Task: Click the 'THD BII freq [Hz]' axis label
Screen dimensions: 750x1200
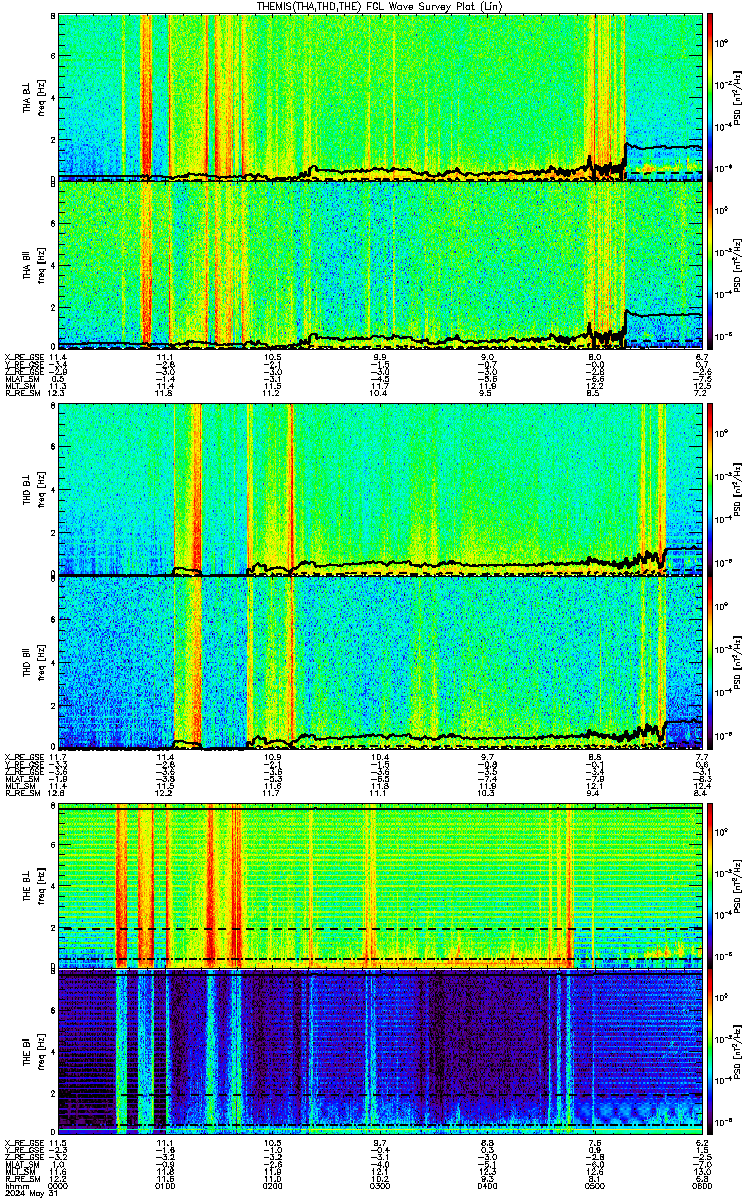Action: tap(33, 662)
